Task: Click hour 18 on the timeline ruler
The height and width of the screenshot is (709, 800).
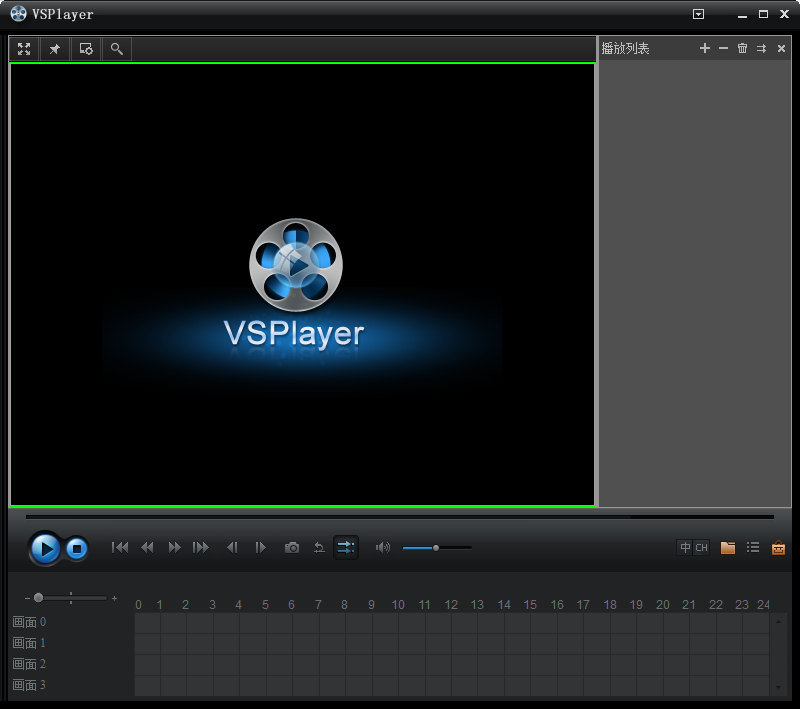Action: tap(610, 605)
